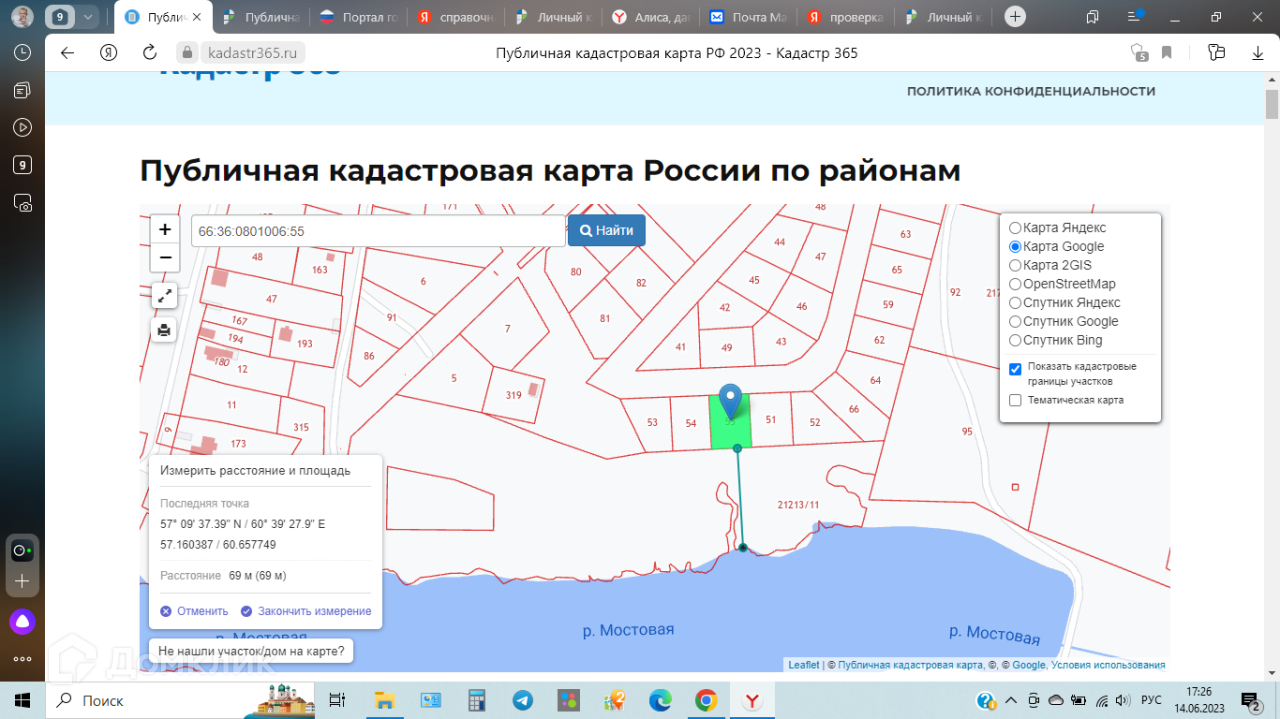The image size is (1280, 719).
Task: Open the browser downloads icon
Action: [1258, 53]
